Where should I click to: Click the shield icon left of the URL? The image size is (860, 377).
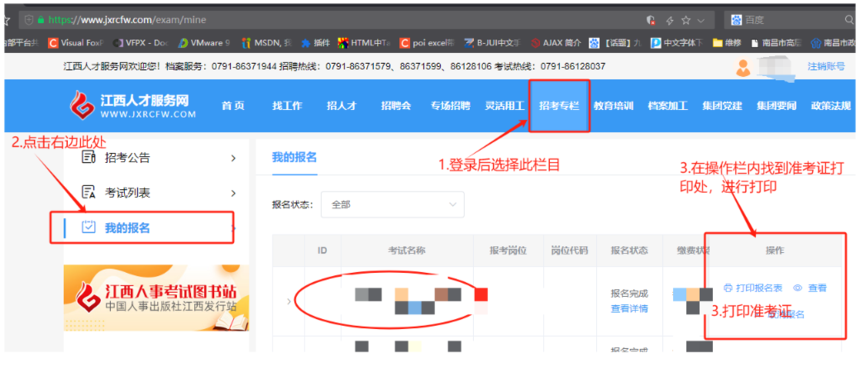pyautogui.click(x=29, y=20)
